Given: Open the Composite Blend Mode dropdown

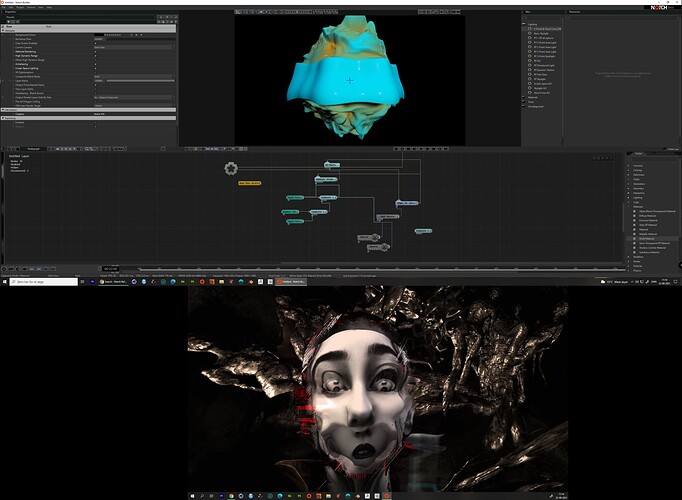Looking at the screenshot, I should 134,77.
